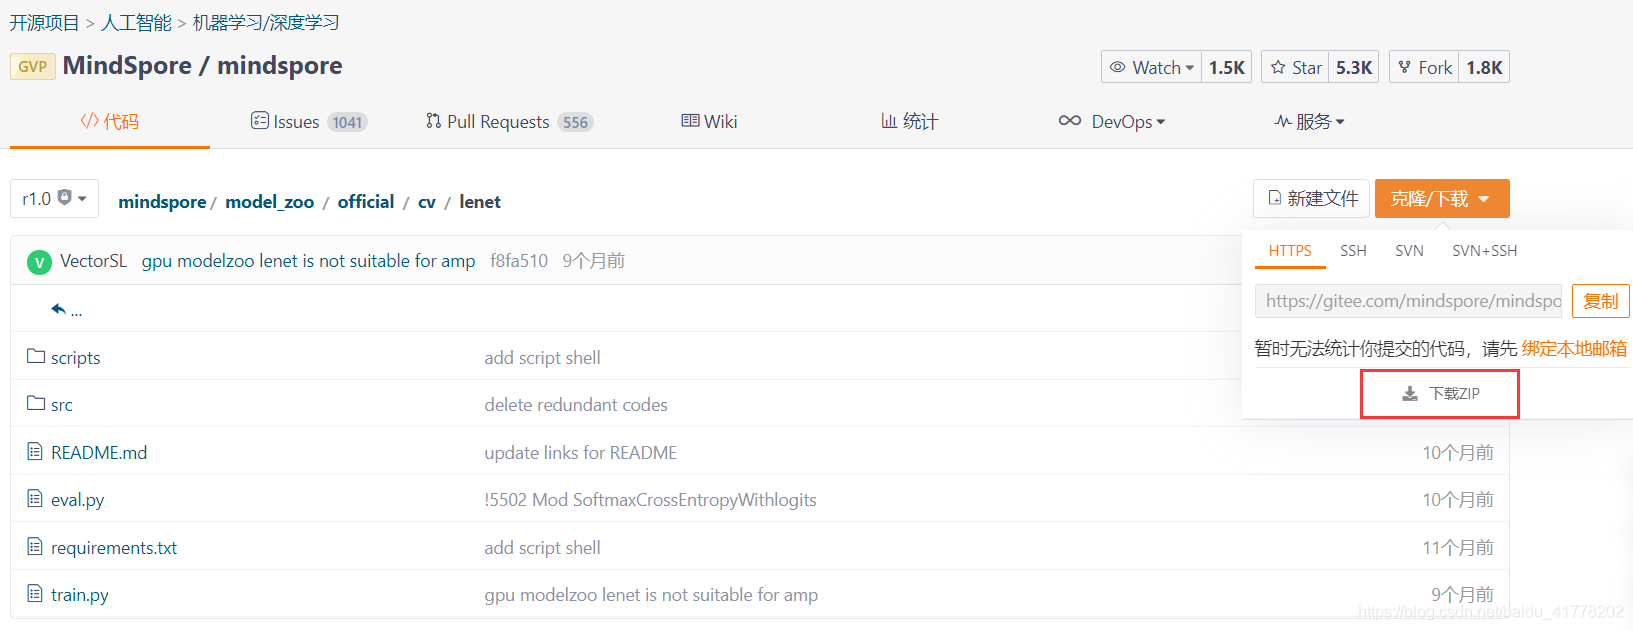Open the 开源项目 breadcrumb link
The width and height of the screenshot is (1633, 630).
[44, 22]
